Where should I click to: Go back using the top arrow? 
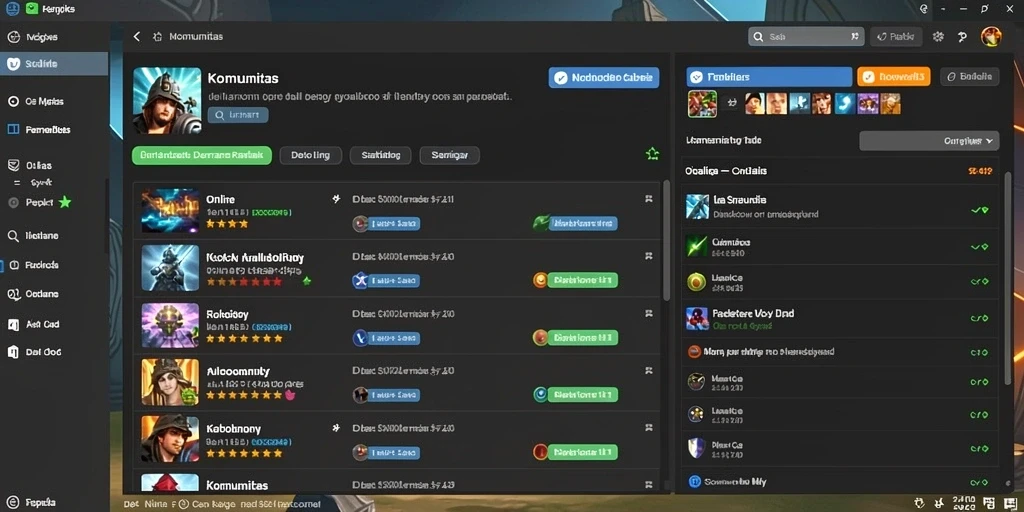(136, 37)
